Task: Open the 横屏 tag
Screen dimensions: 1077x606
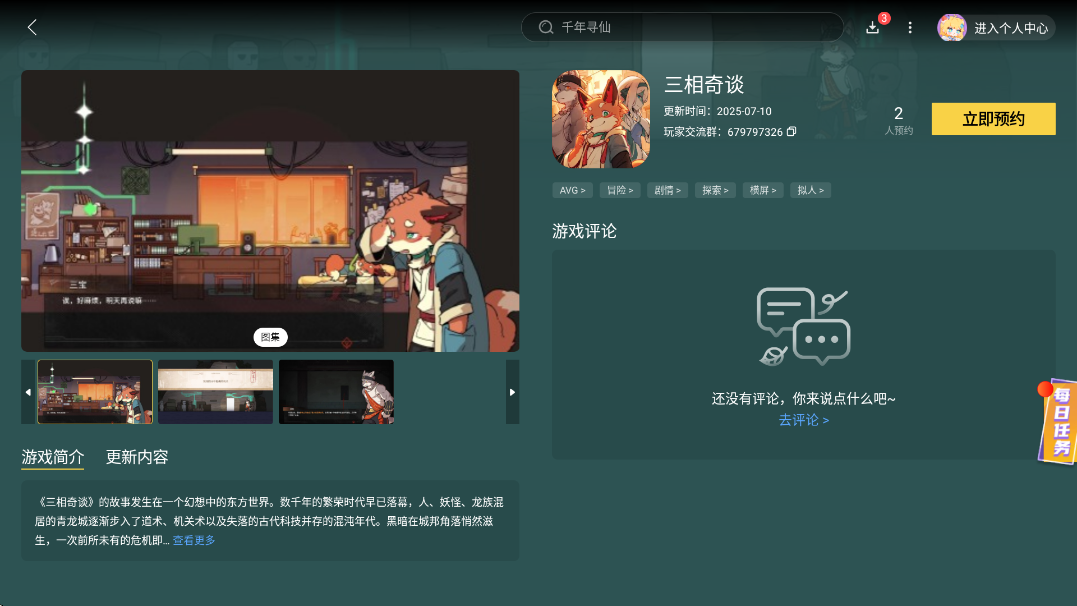Action: [x=762, y=190]
